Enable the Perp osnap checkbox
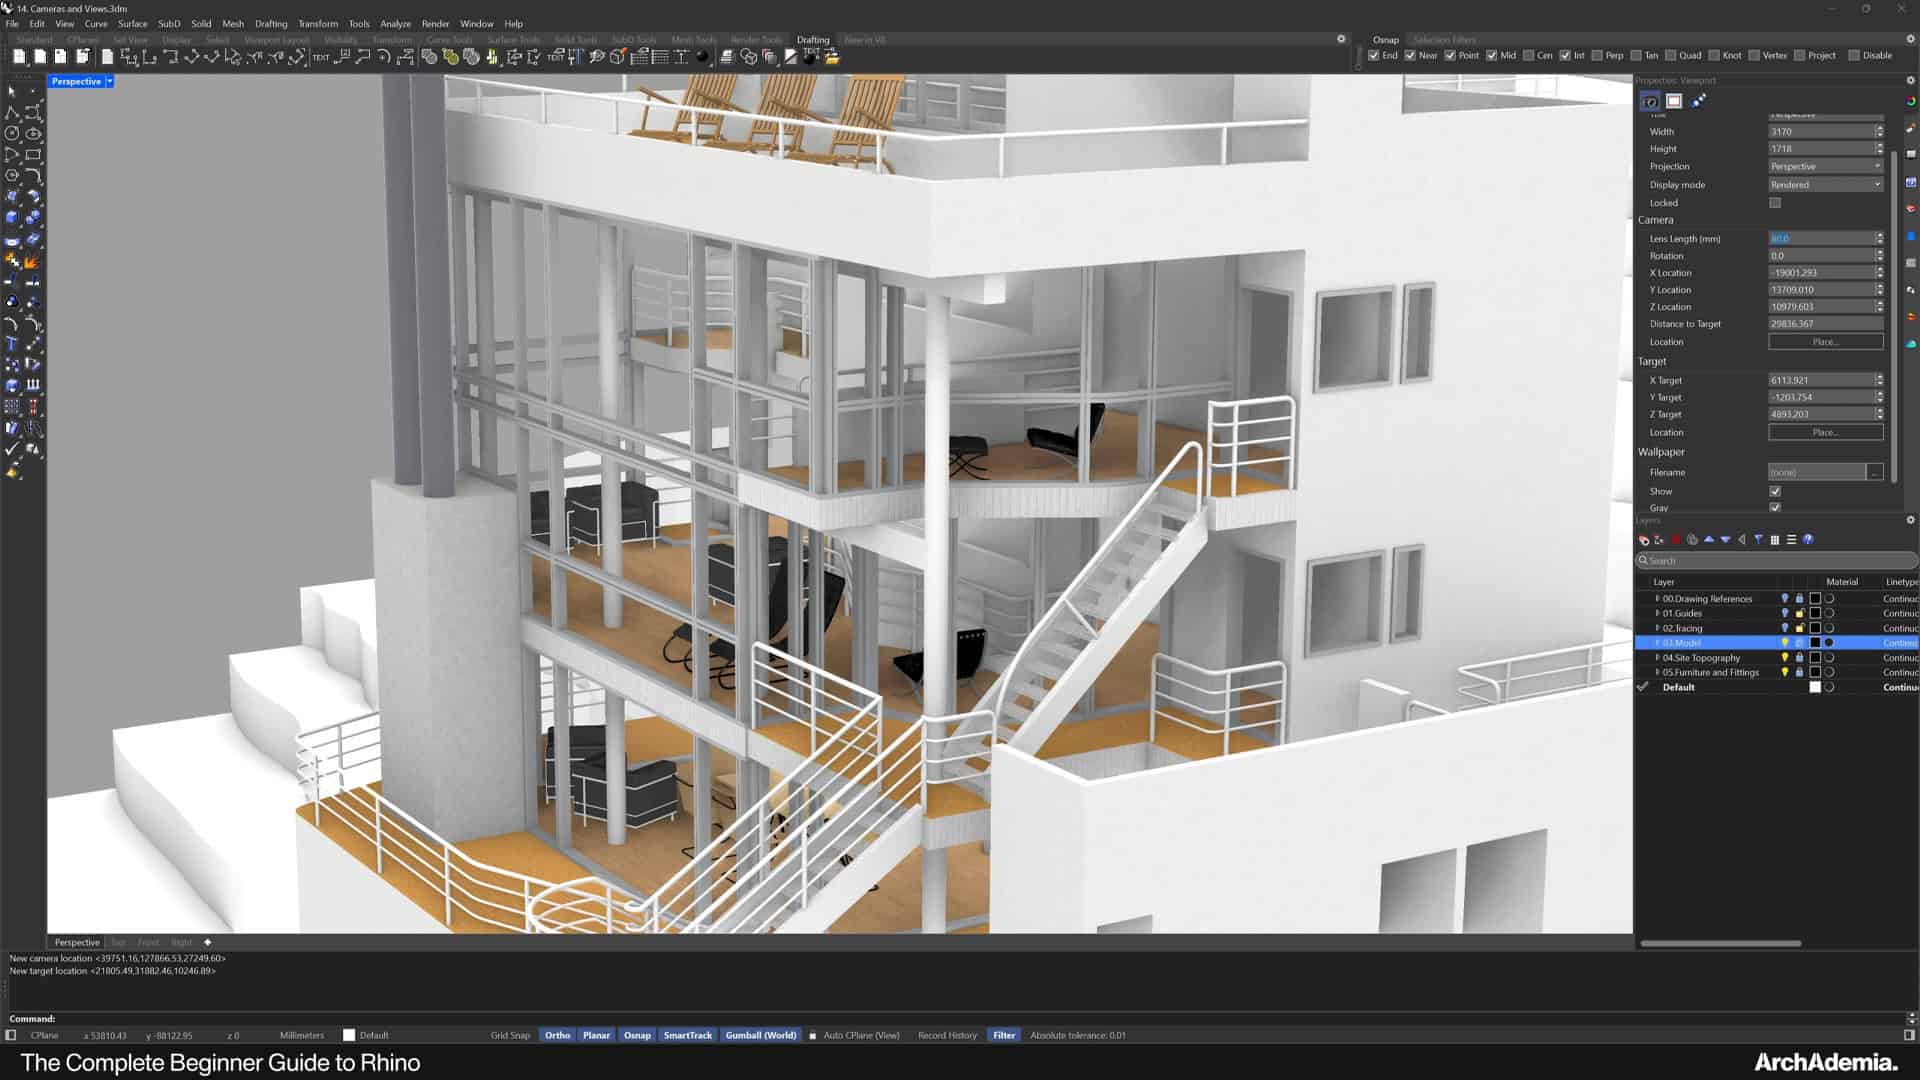 click(1597, 56)
